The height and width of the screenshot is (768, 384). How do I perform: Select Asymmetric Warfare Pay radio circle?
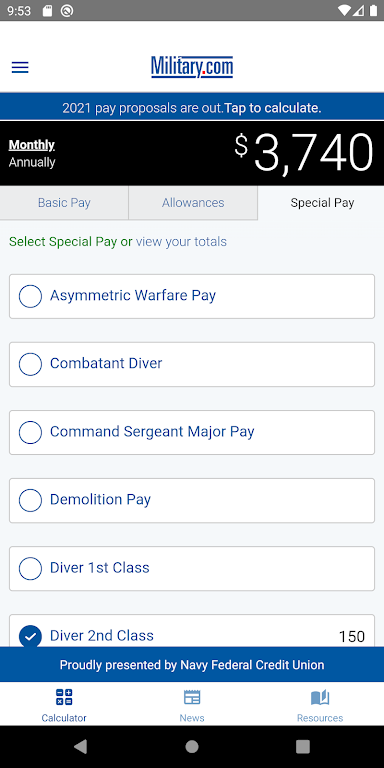30,296
